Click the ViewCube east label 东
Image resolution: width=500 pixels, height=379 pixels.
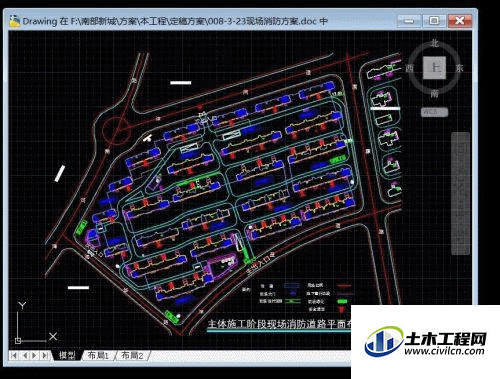(x=460, y=68)
